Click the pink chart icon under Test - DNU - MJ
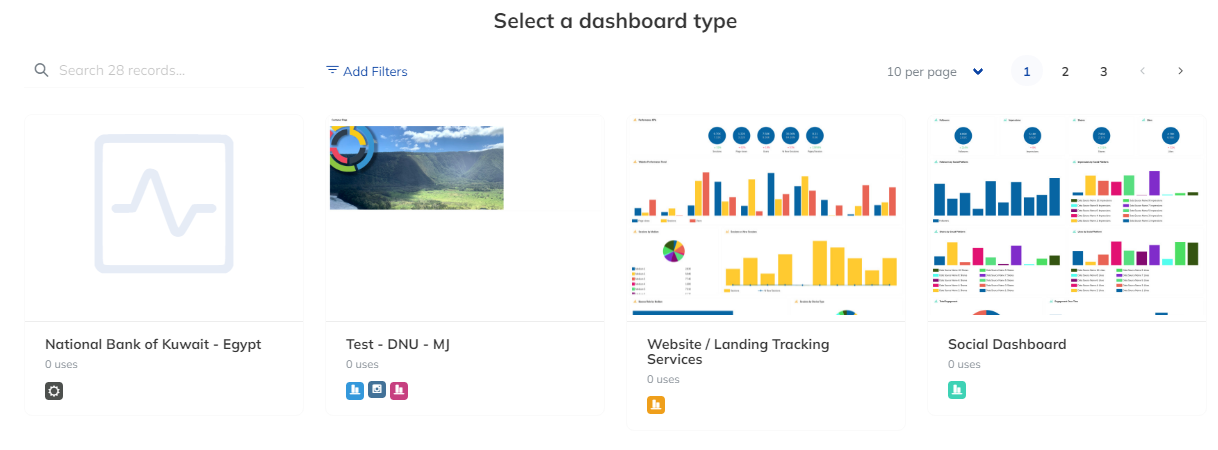This screenshot has width=1218, height=450. [399, 391]
